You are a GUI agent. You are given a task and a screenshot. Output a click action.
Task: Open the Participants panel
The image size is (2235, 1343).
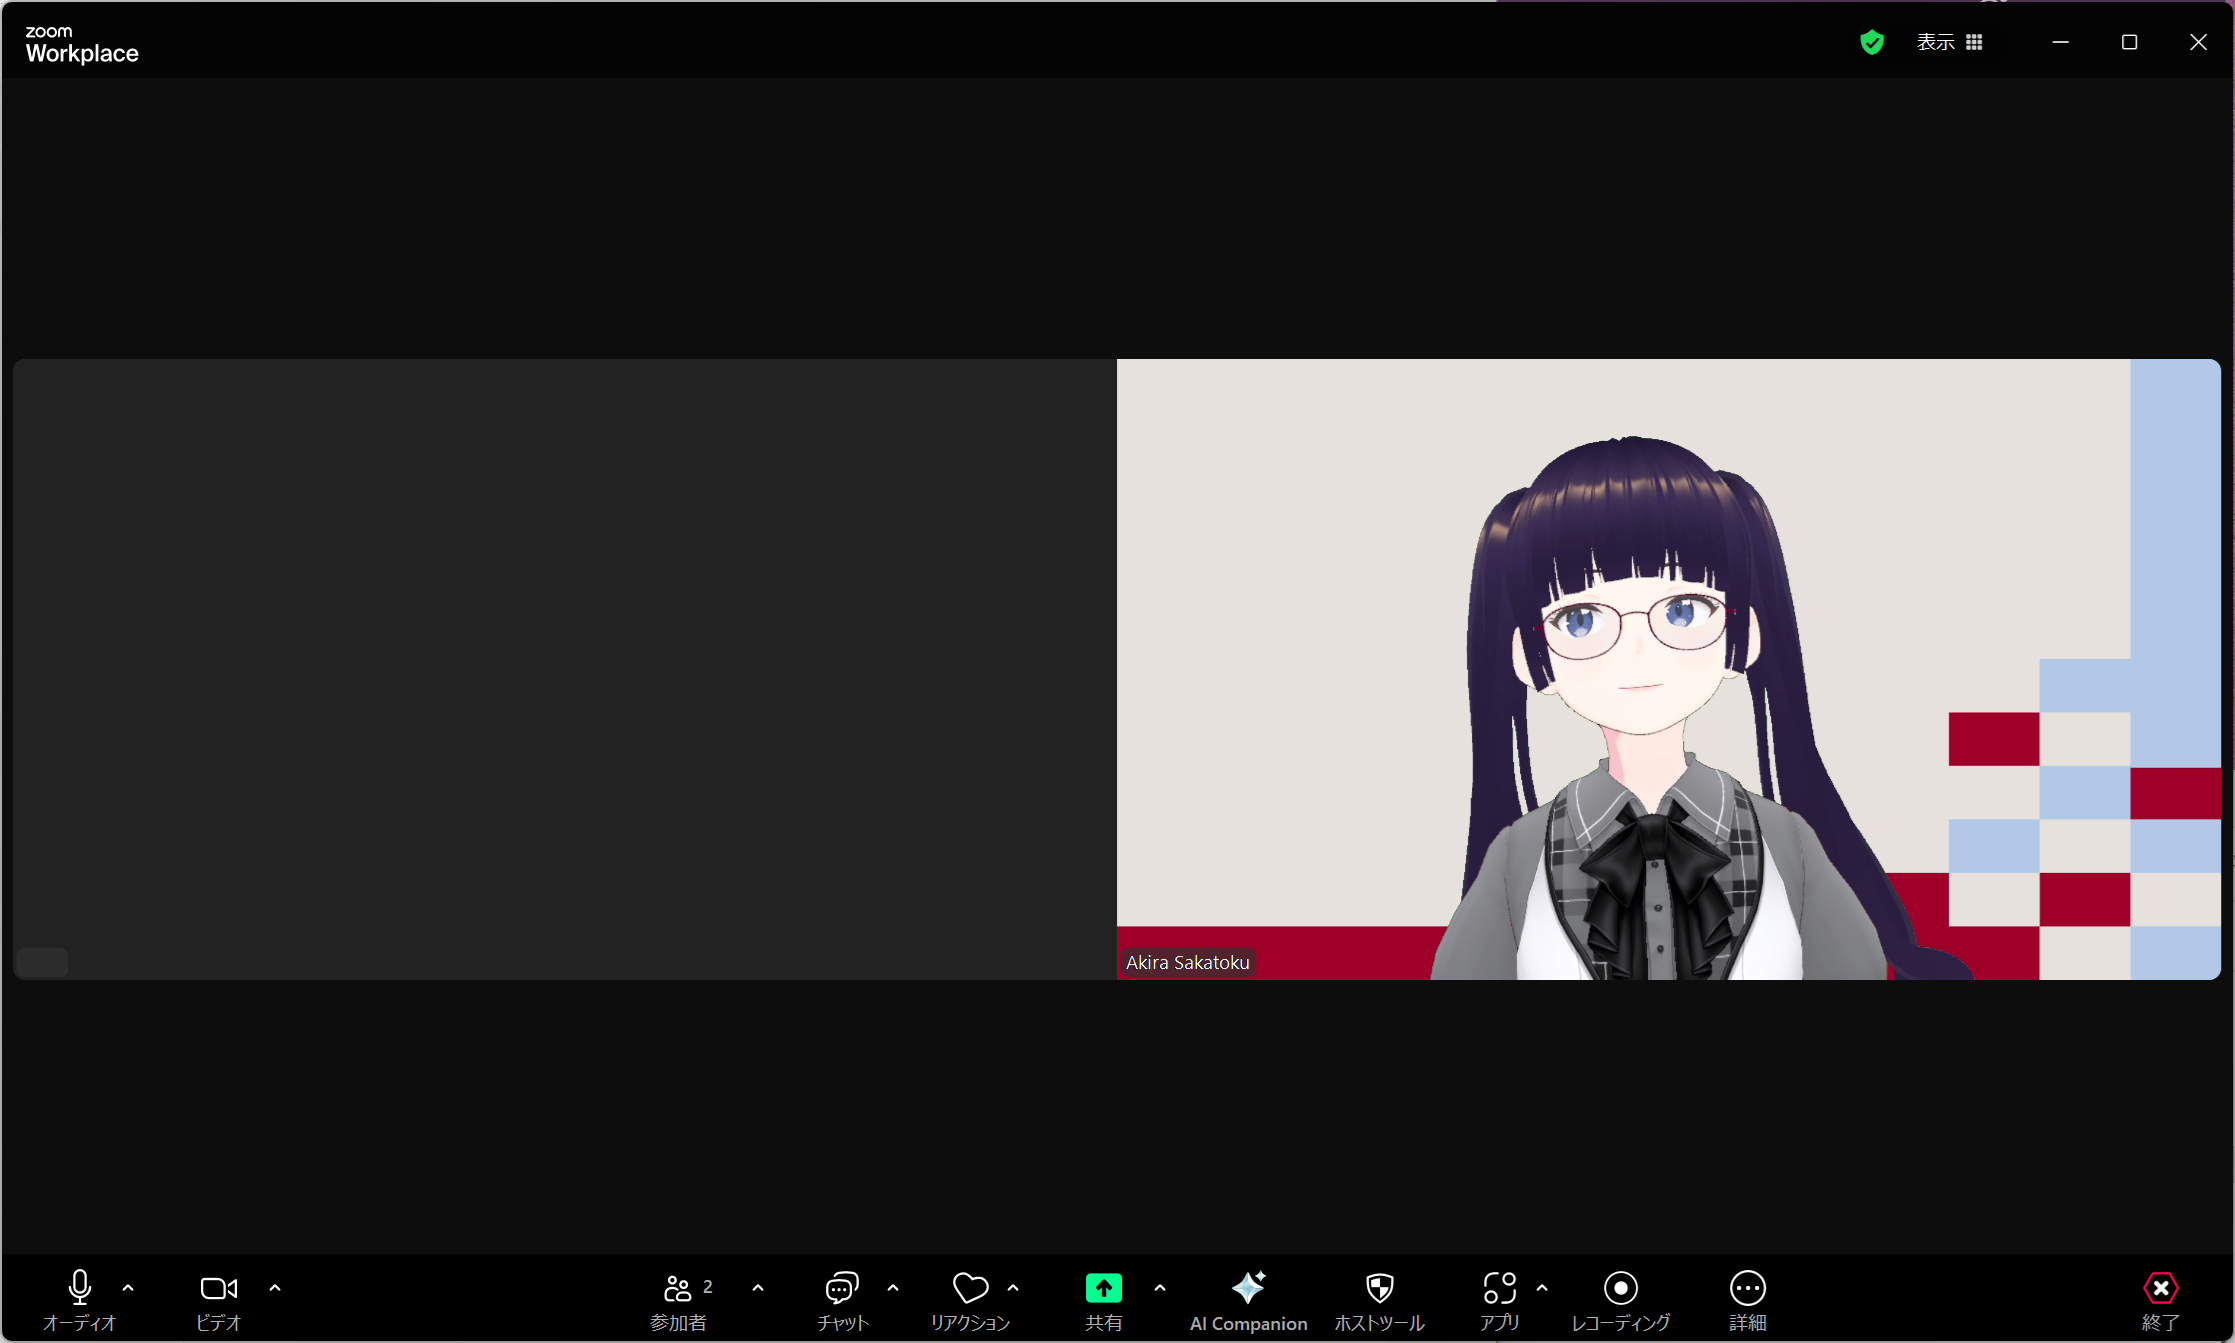[x=678, y=1288]
